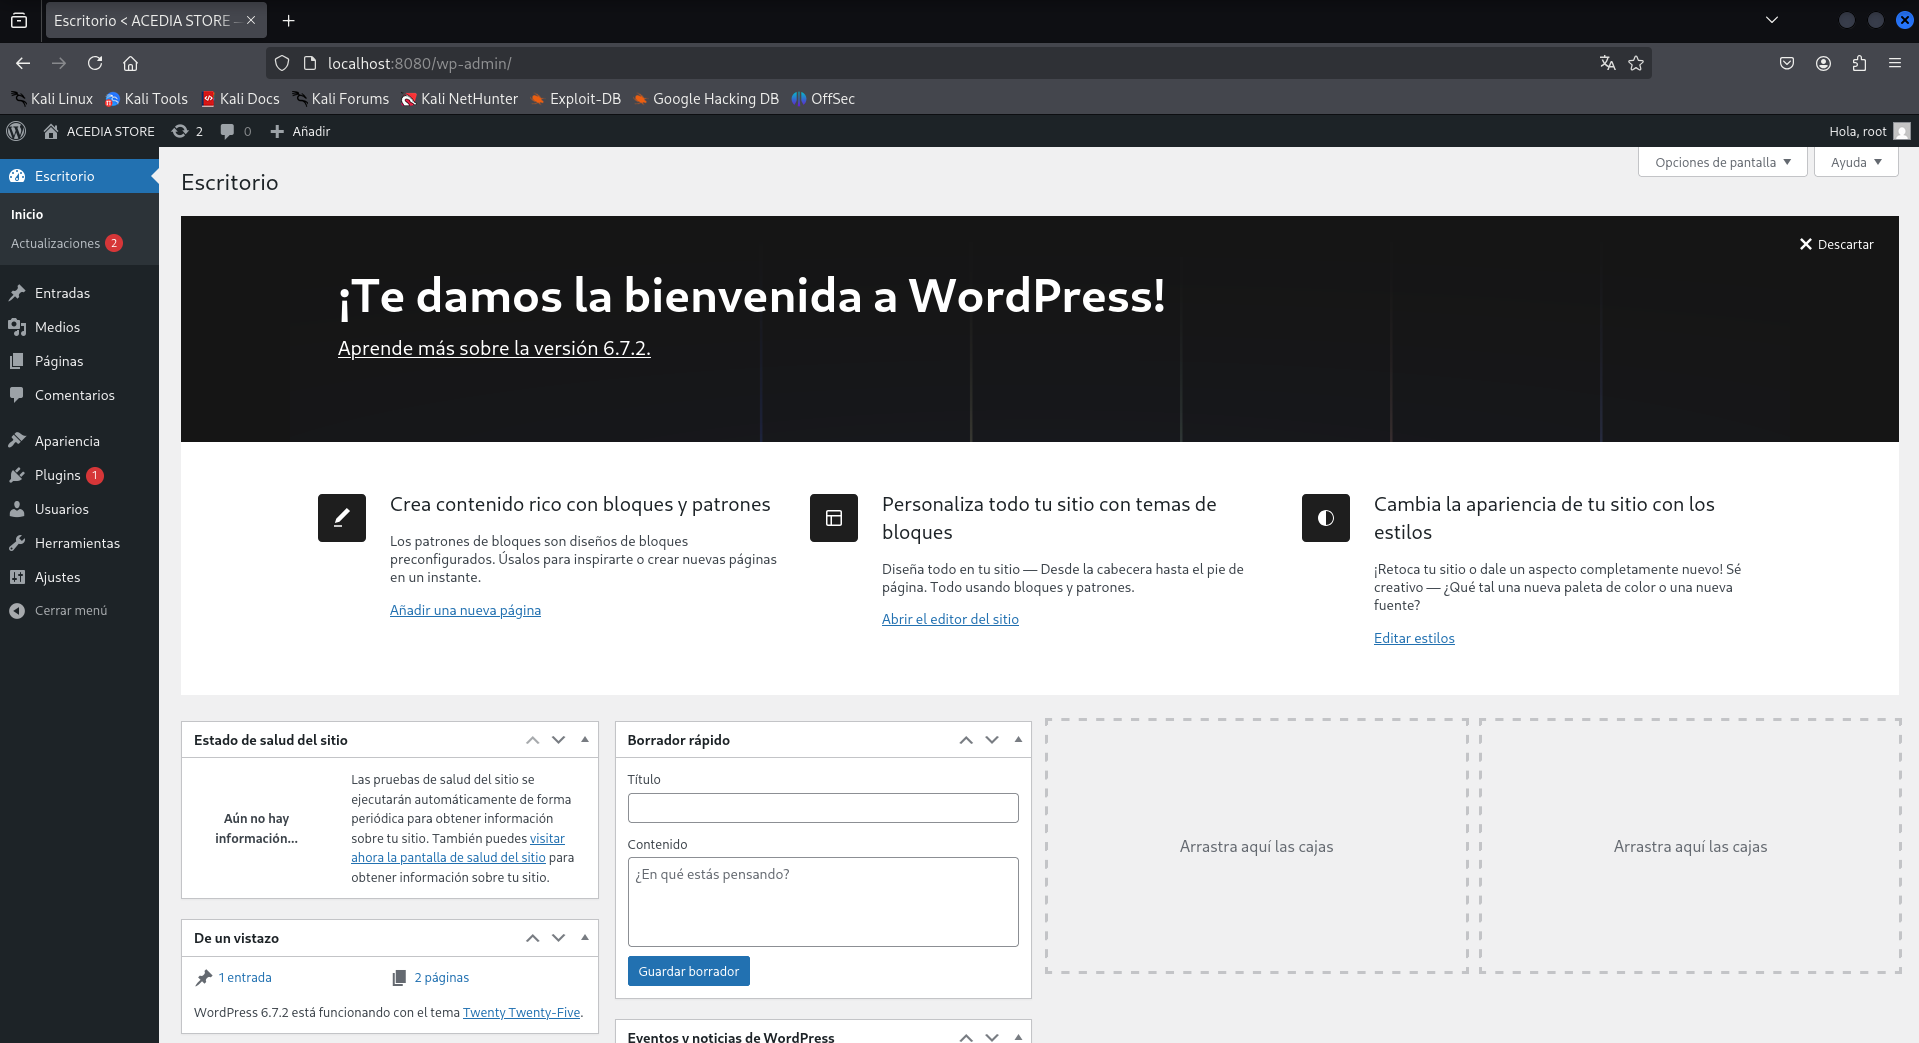This screenshot has width=1919, height=1043.
Task: Click Abrir el editor del sitio link
Action: (950, 619)
